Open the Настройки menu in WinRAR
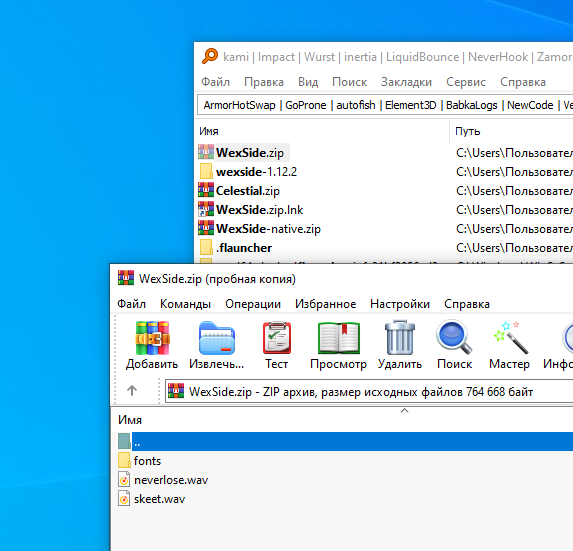 point(400,304)
